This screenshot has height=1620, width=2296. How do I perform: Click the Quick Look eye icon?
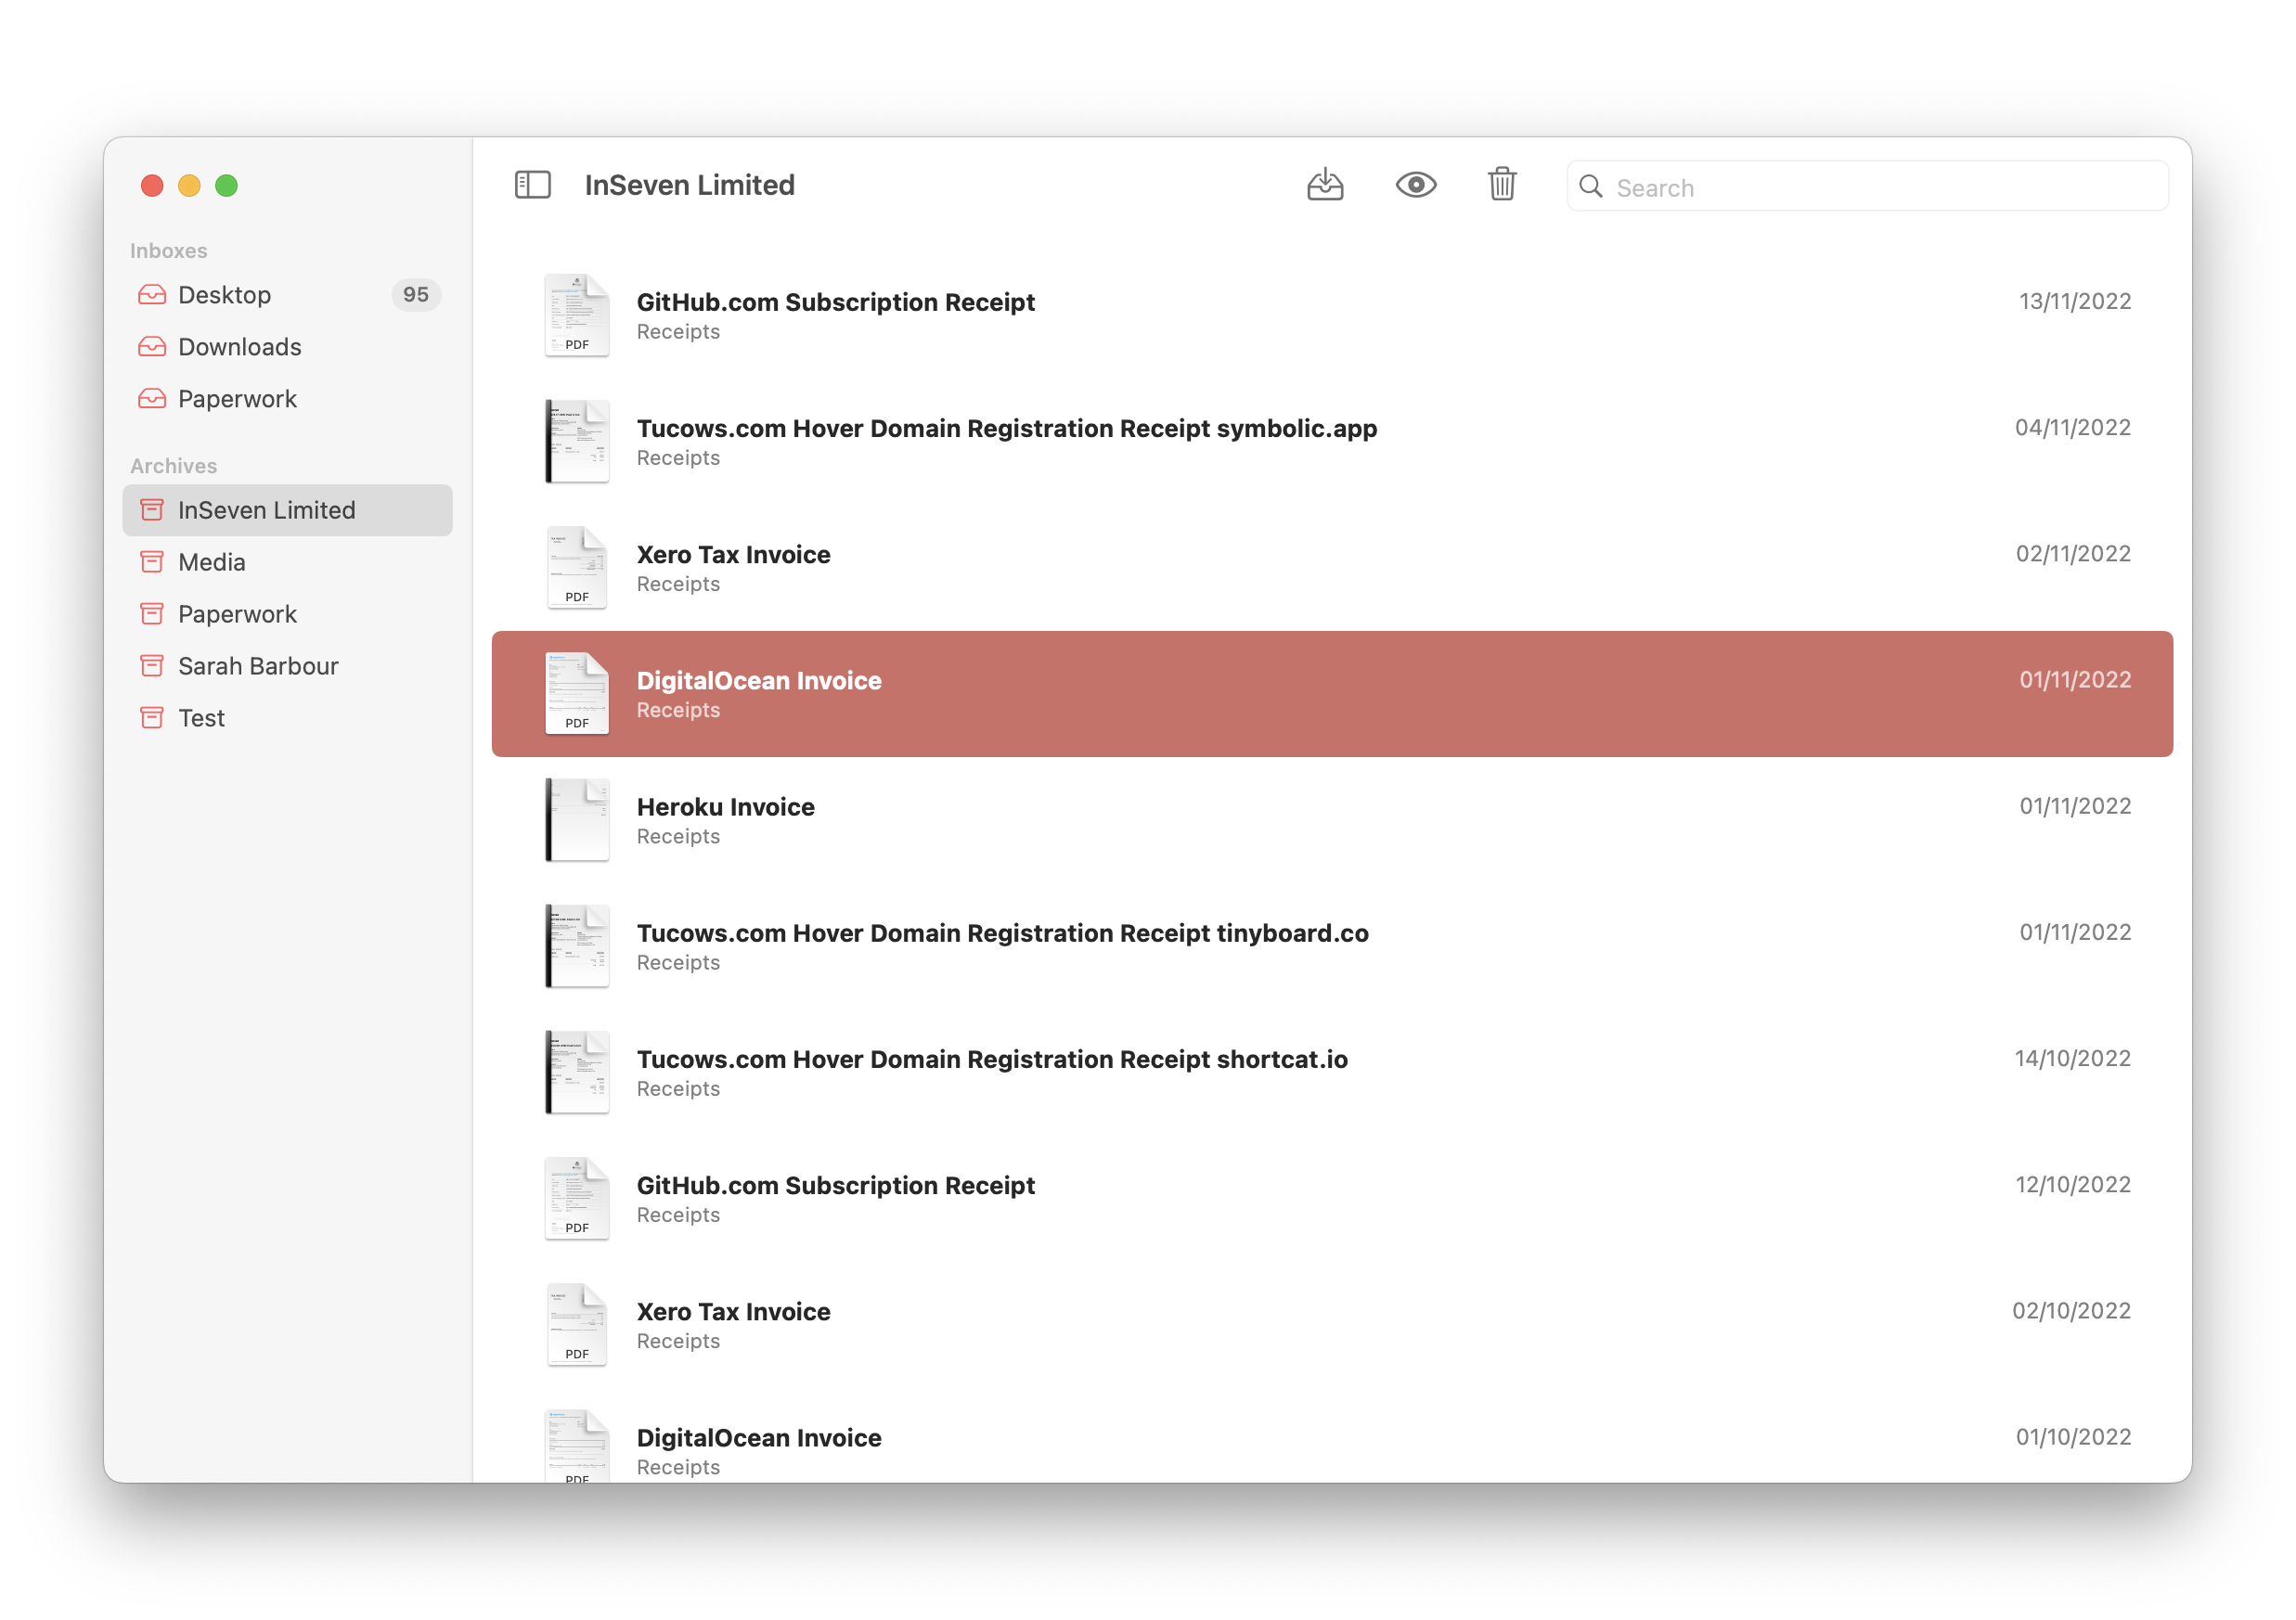1416,185
